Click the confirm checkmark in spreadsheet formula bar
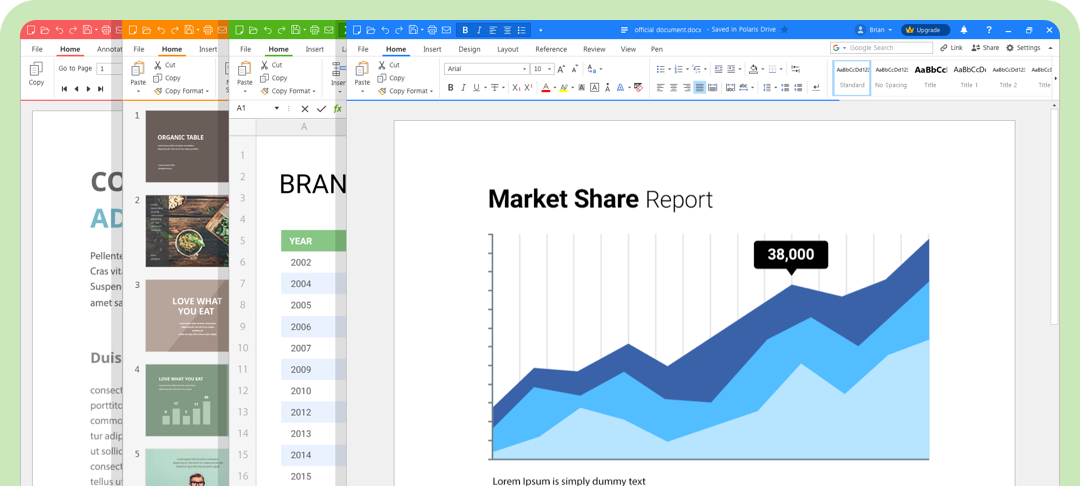The height and width of the screenshot is (486, 1080). [x=321, y=109]
